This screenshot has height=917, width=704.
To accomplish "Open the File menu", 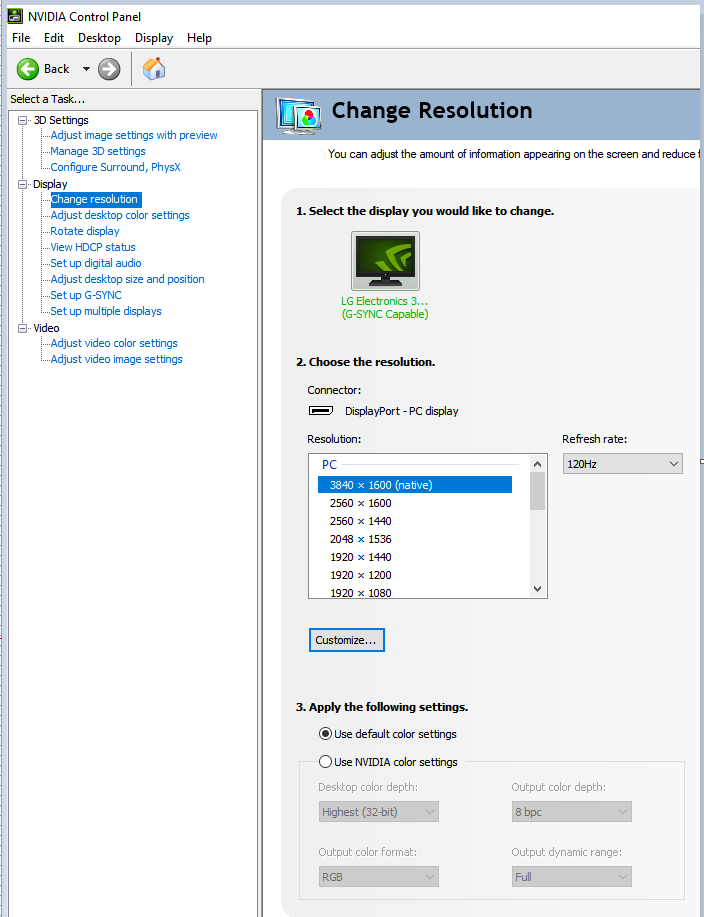I will coord(21,38).
